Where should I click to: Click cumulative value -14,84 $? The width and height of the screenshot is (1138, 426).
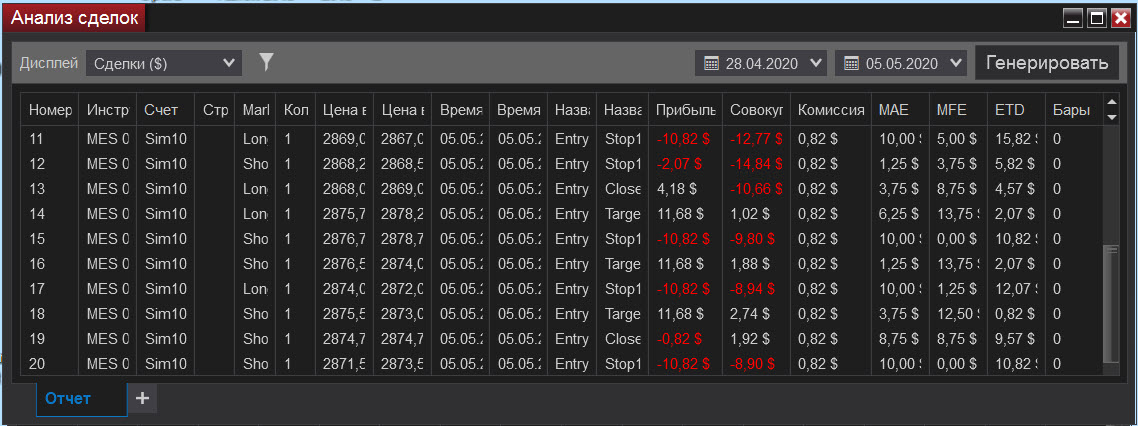[x=757, y=163]
